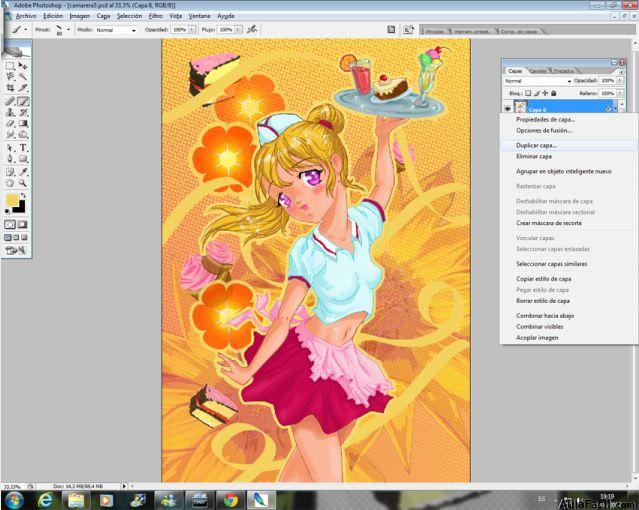This screenshot has width=639, height=510.
Task: Select the Blur tool
Action: (10, 135)
